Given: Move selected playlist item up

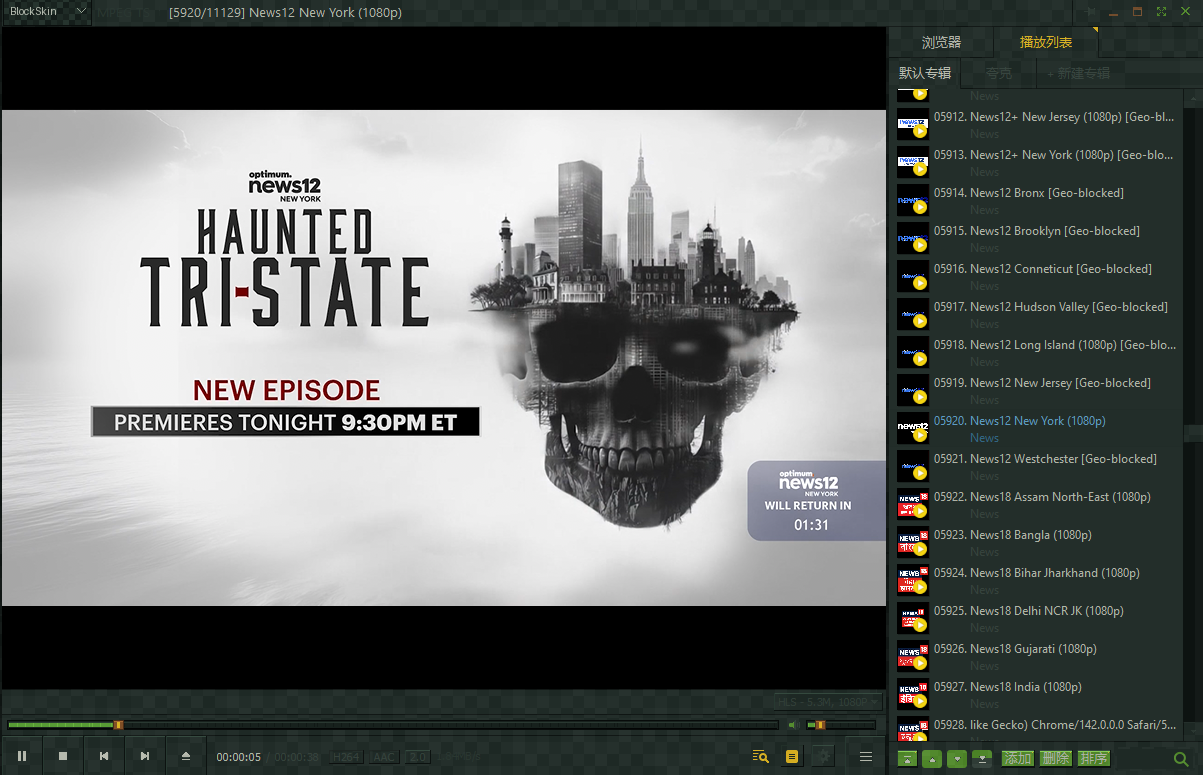Looking at the screenshot, I should [x=932, y=759].
